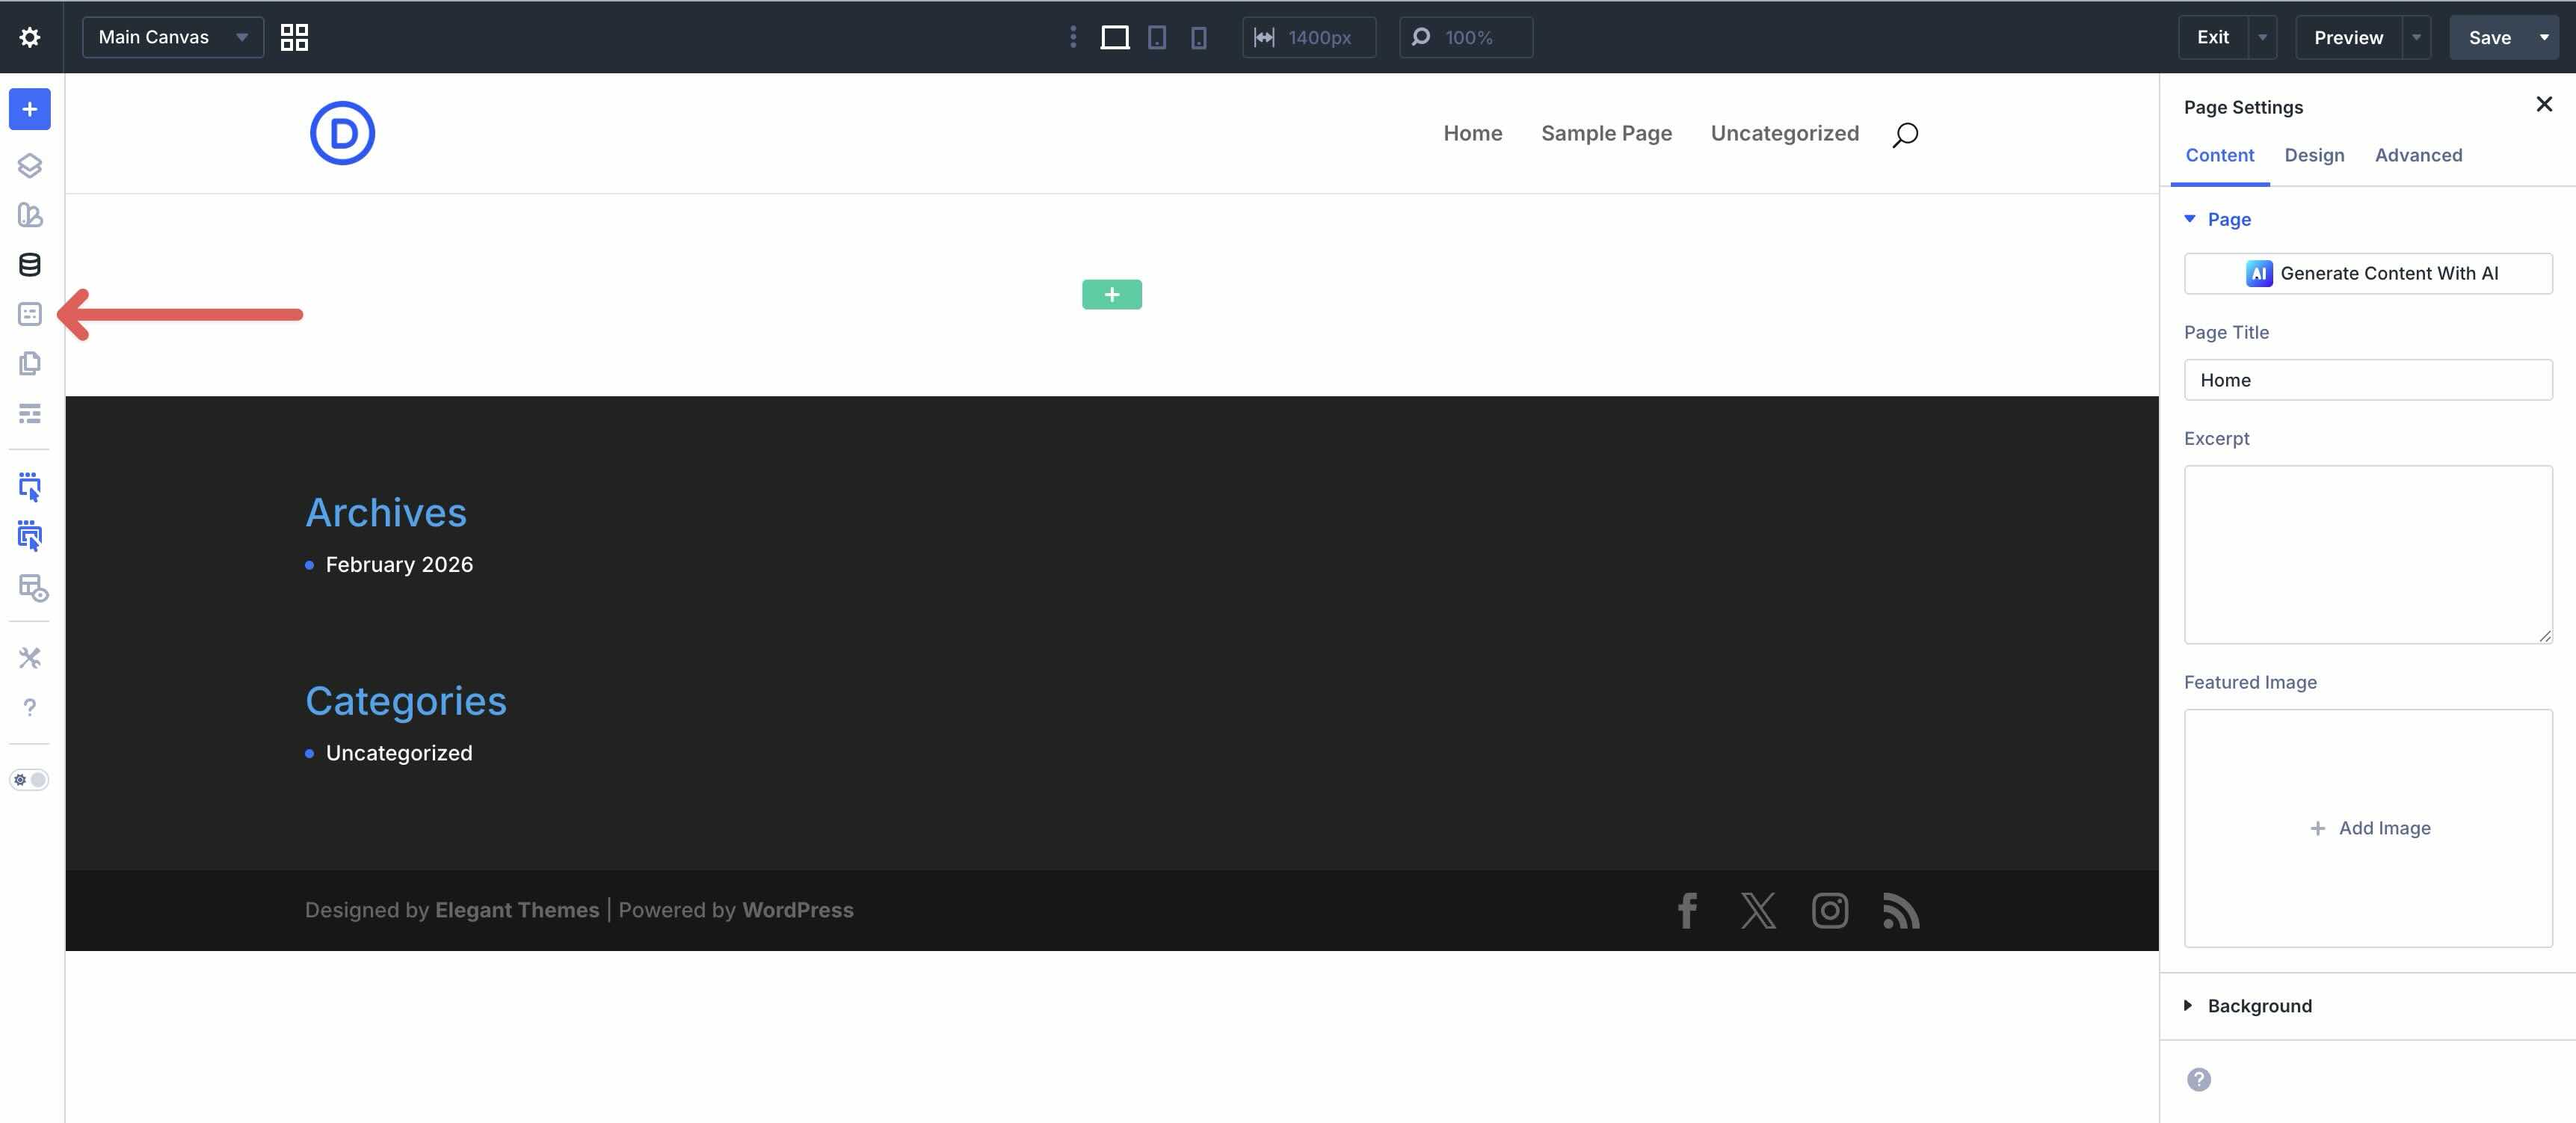This screenshot has height=1123, width=2576.
Task: Open the clipboard/copy icon in the sidebar
Action: click(29, 363)
